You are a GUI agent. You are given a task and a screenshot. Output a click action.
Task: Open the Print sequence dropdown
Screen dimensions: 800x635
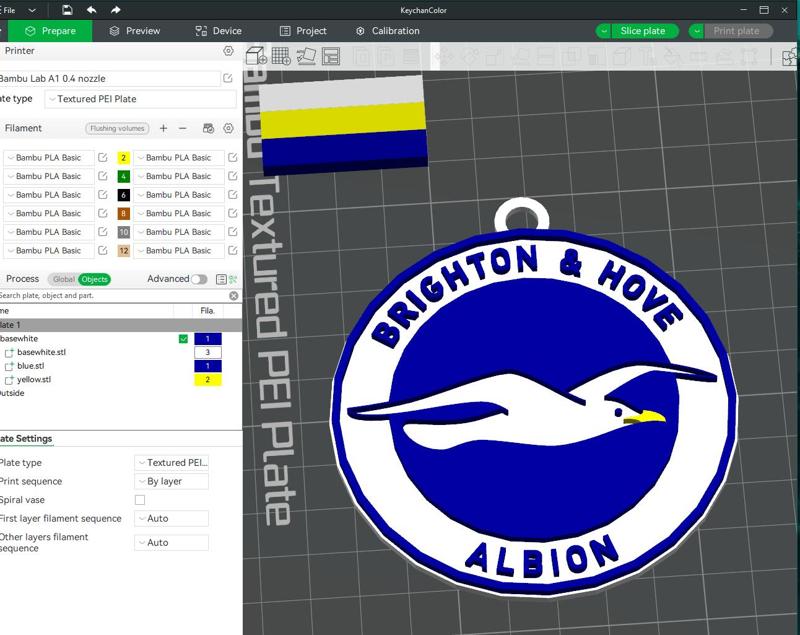point(170,481)
